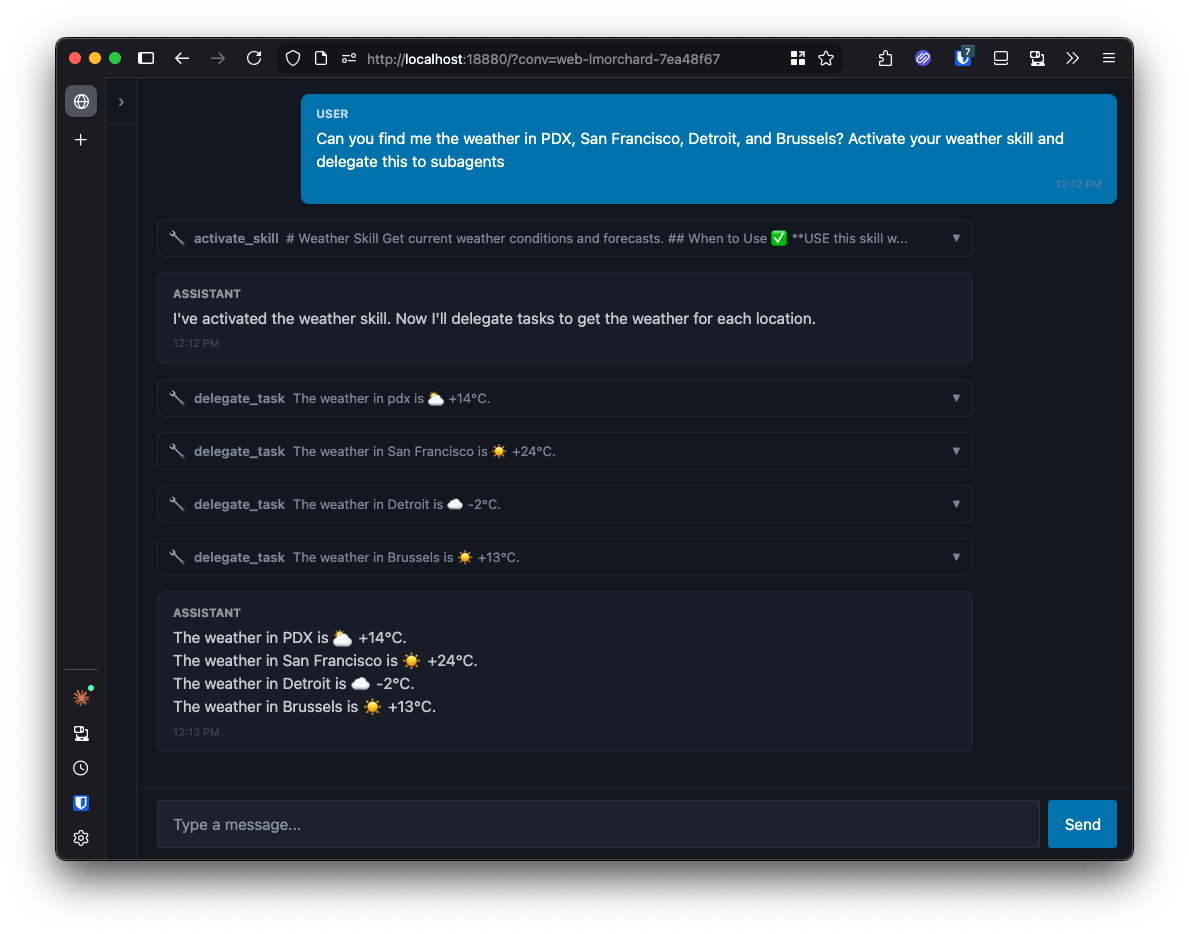Expand the Detroit delegate_task disclosure arrow
The width and height of the screenshot is (1189, 934).
click(x=956, y=504)
